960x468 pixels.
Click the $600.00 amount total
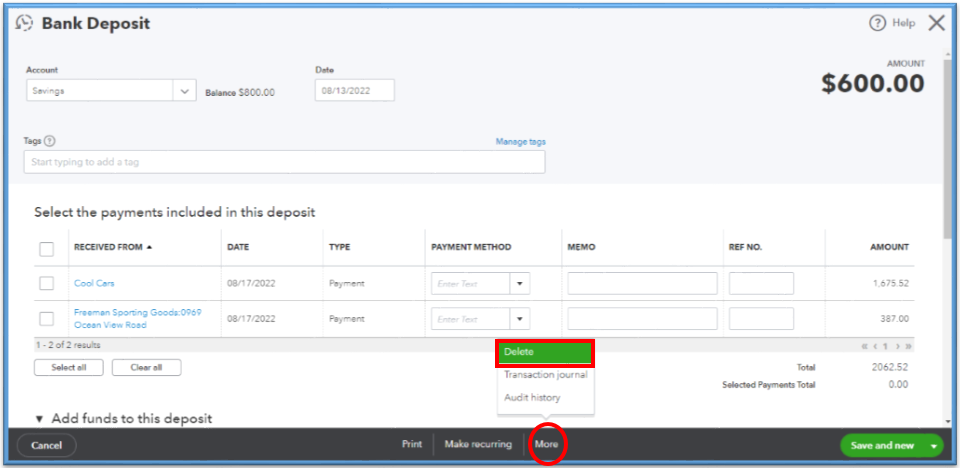872,84
